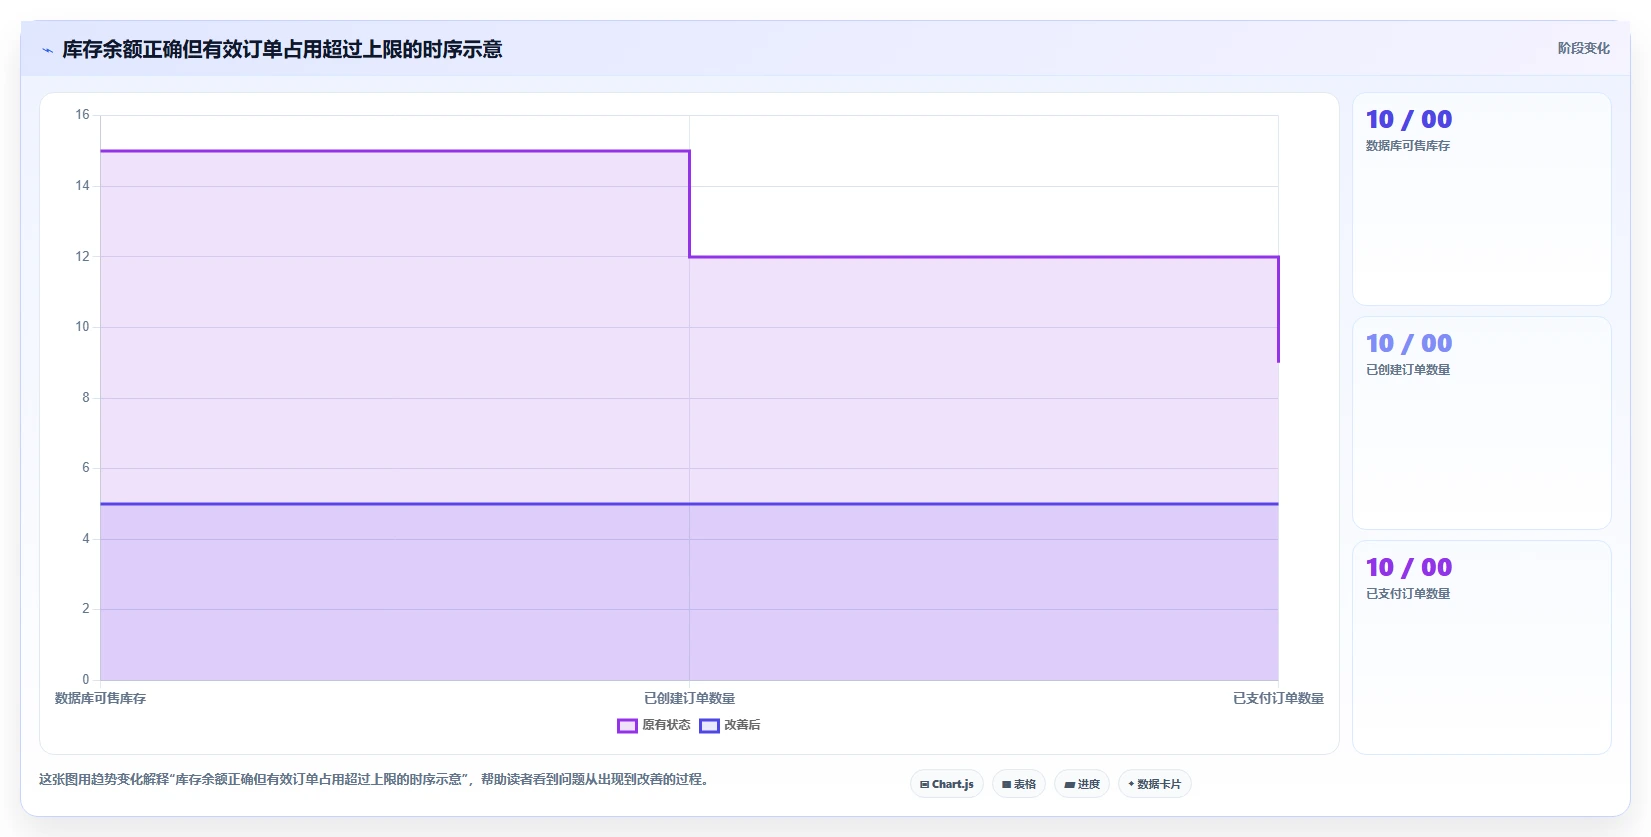This screenshot has width=1651, height=837.
Task: Click the 改善后 legend label
Action: pyautogui.click(x=742, y=725)
